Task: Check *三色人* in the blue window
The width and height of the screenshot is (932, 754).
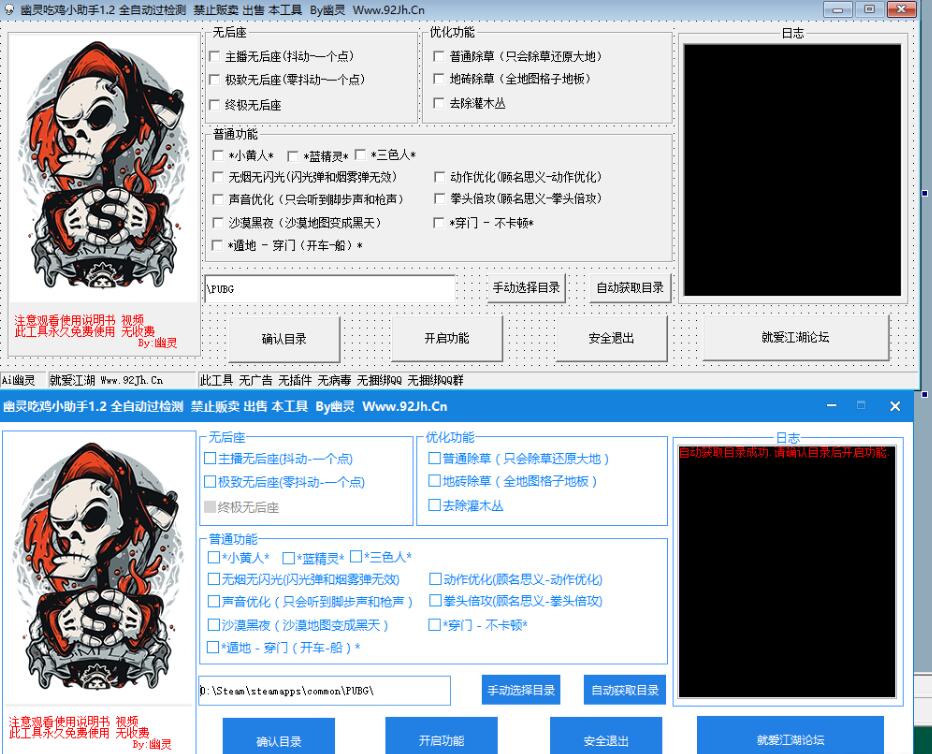Action: 356,556
